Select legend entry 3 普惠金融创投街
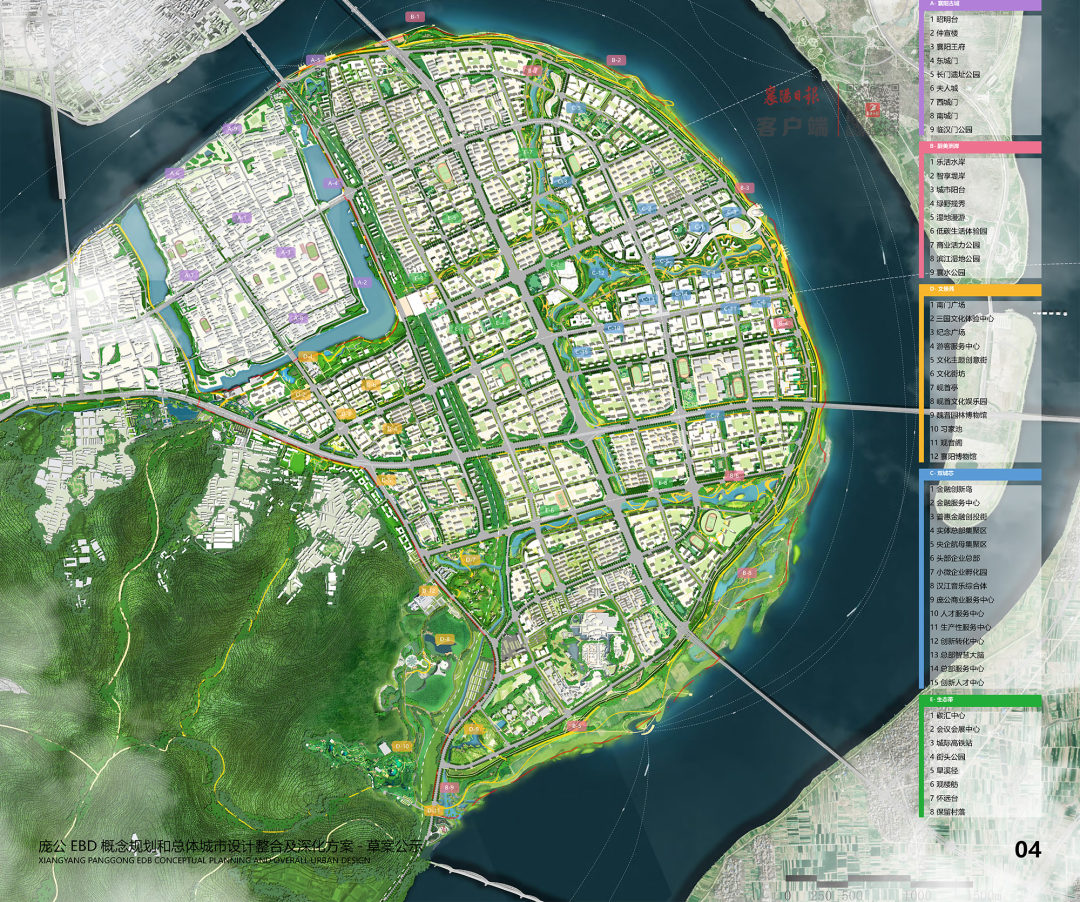The height and width of the screenshot is (902, 1080). pos(958,517)
